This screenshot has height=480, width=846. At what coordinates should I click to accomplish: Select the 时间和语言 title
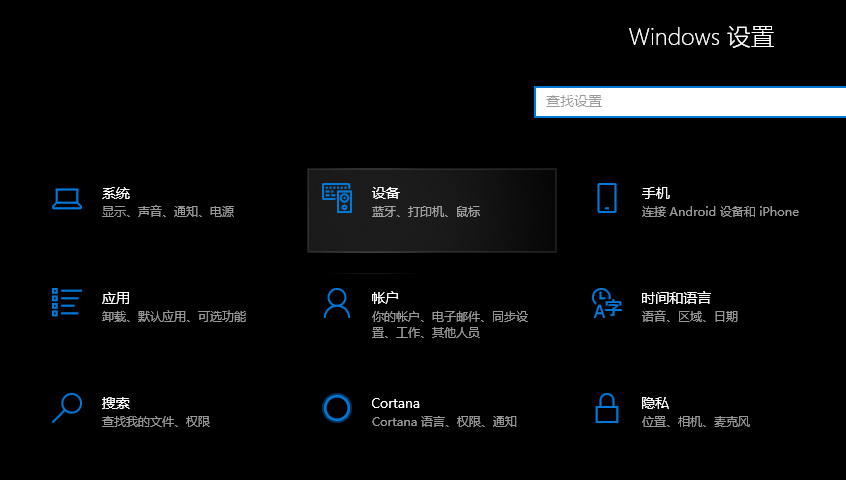[676, 298]
